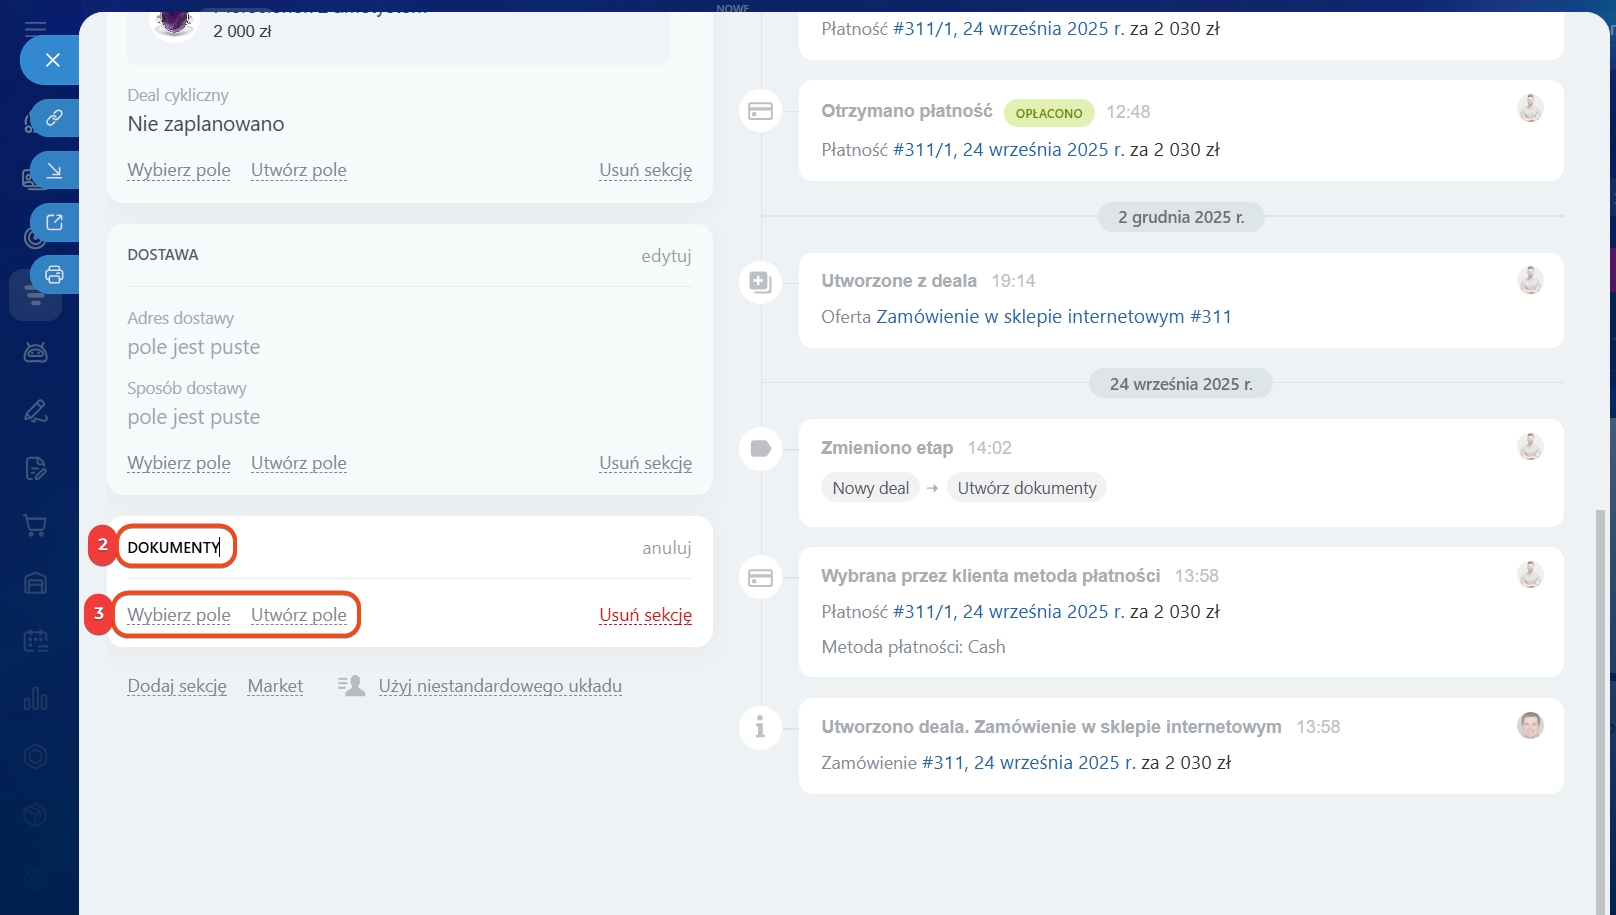Screen dimensions: 1616x915
Task: Click the 2 grudnia 2025 r. date separator
Action: pos(1181,217)
